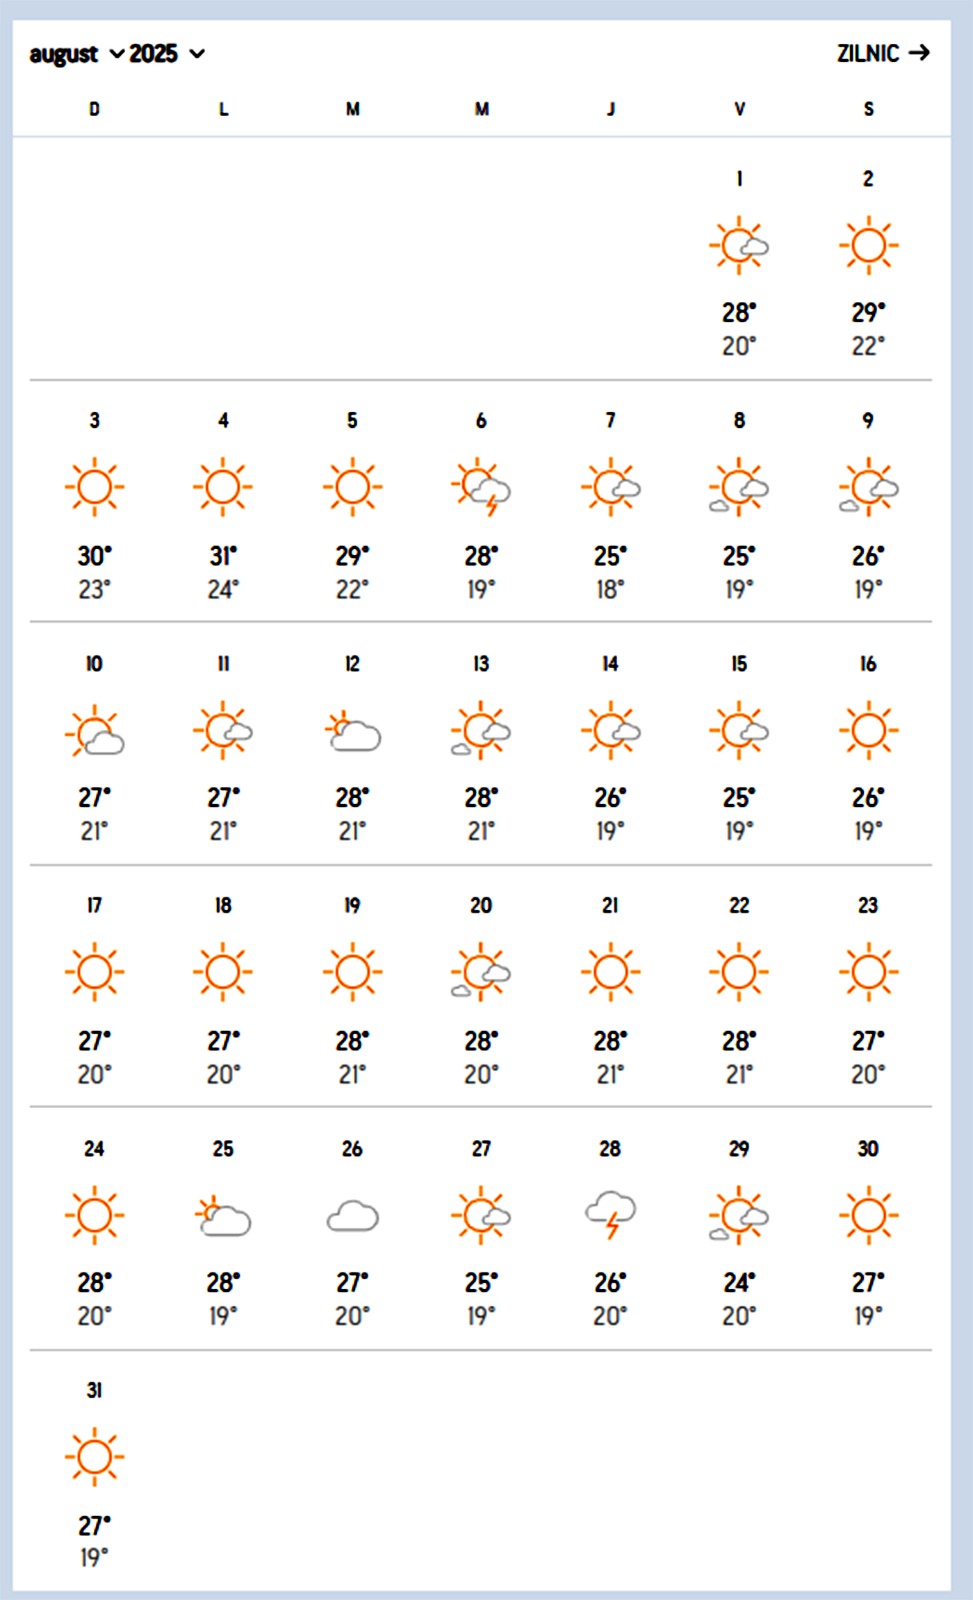This screenshot has width=973, height=1600.
Task: Click the 24° high temperature on August 29
Action: pyautogui.click(x=739, y=1283)
